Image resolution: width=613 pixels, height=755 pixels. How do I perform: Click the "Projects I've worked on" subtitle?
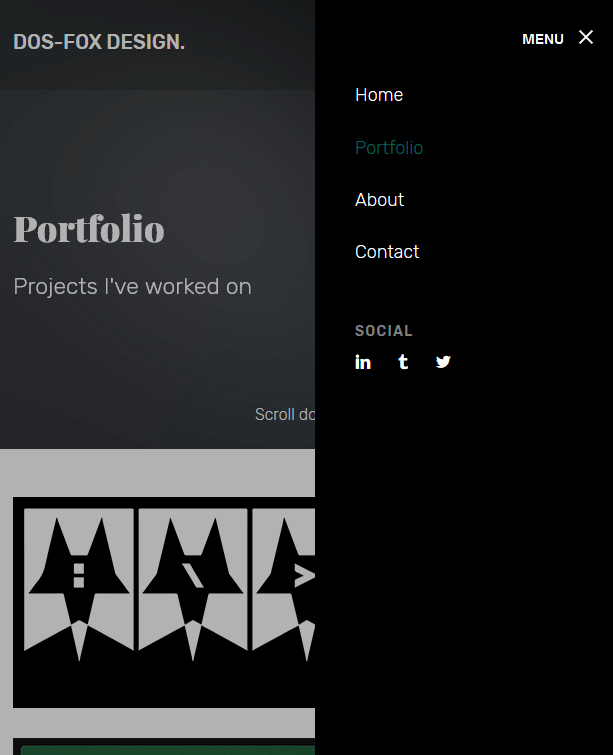coord(132,286)
